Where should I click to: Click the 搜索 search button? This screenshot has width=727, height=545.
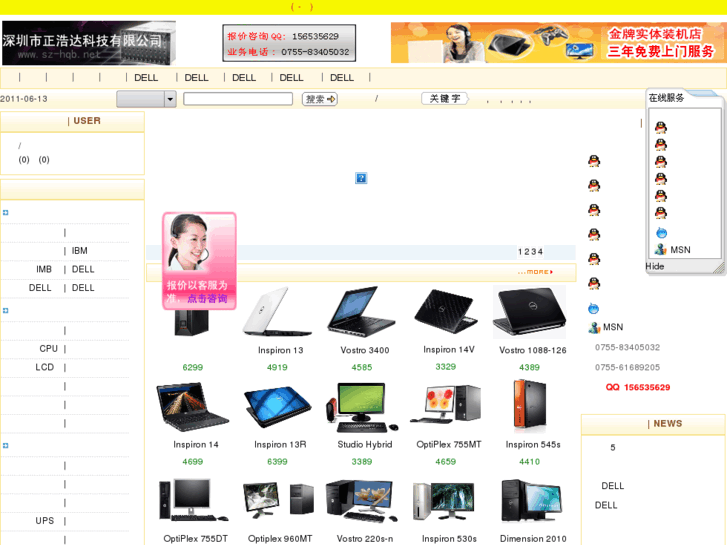click(320, 99)
